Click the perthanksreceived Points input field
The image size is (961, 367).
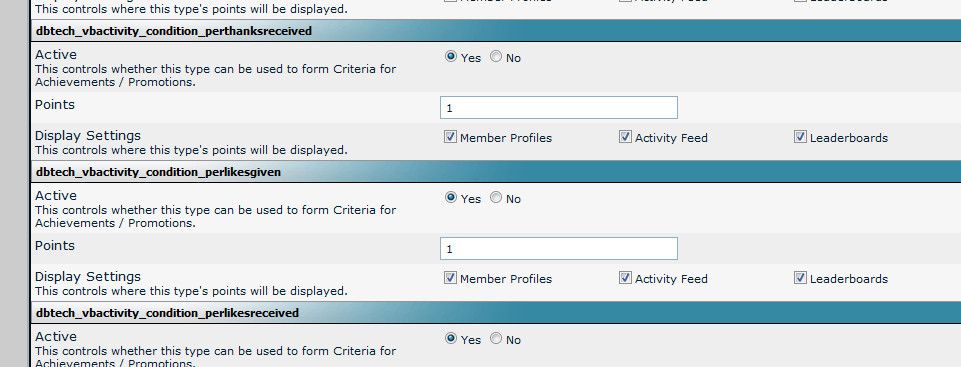click(x=558, y=108)
